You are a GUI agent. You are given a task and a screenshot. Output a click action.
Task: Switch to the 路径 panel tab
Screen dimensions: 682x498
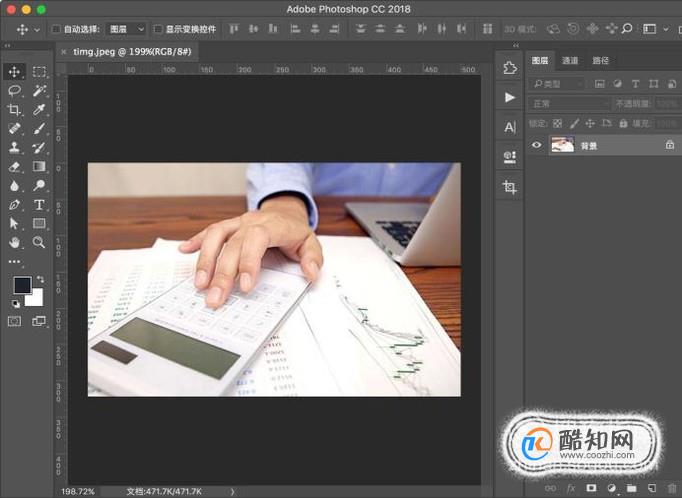tap(601, 60)
